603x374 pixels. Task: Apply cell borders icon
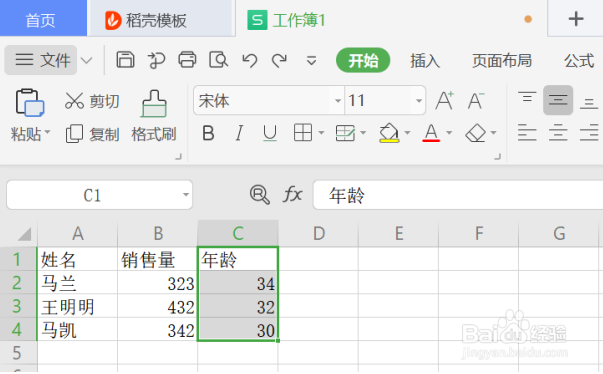(303, 133)
